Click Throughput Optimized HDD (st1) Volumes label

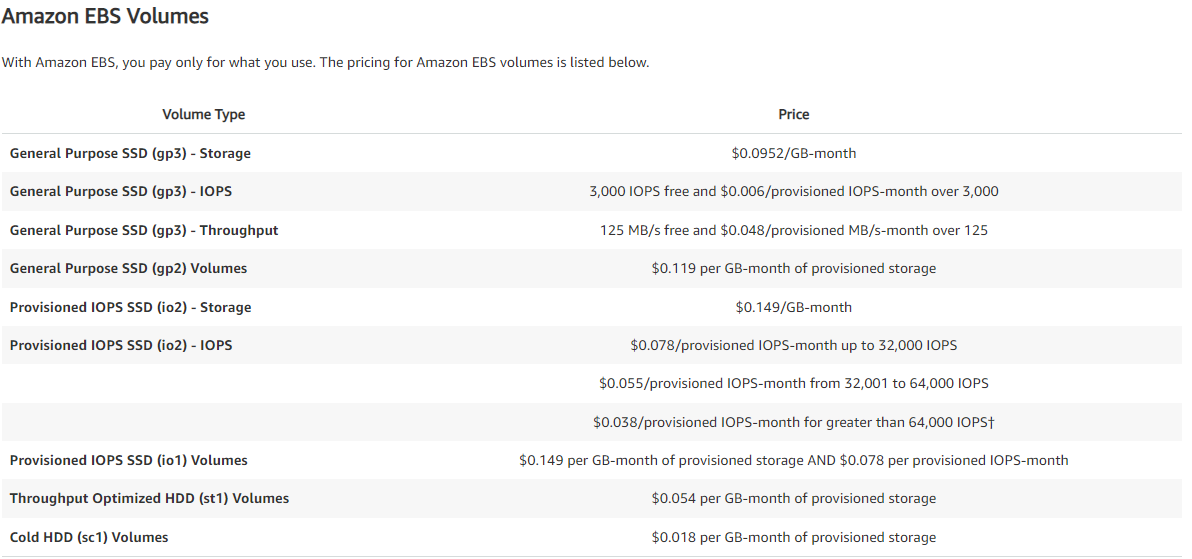coord(150,498)
